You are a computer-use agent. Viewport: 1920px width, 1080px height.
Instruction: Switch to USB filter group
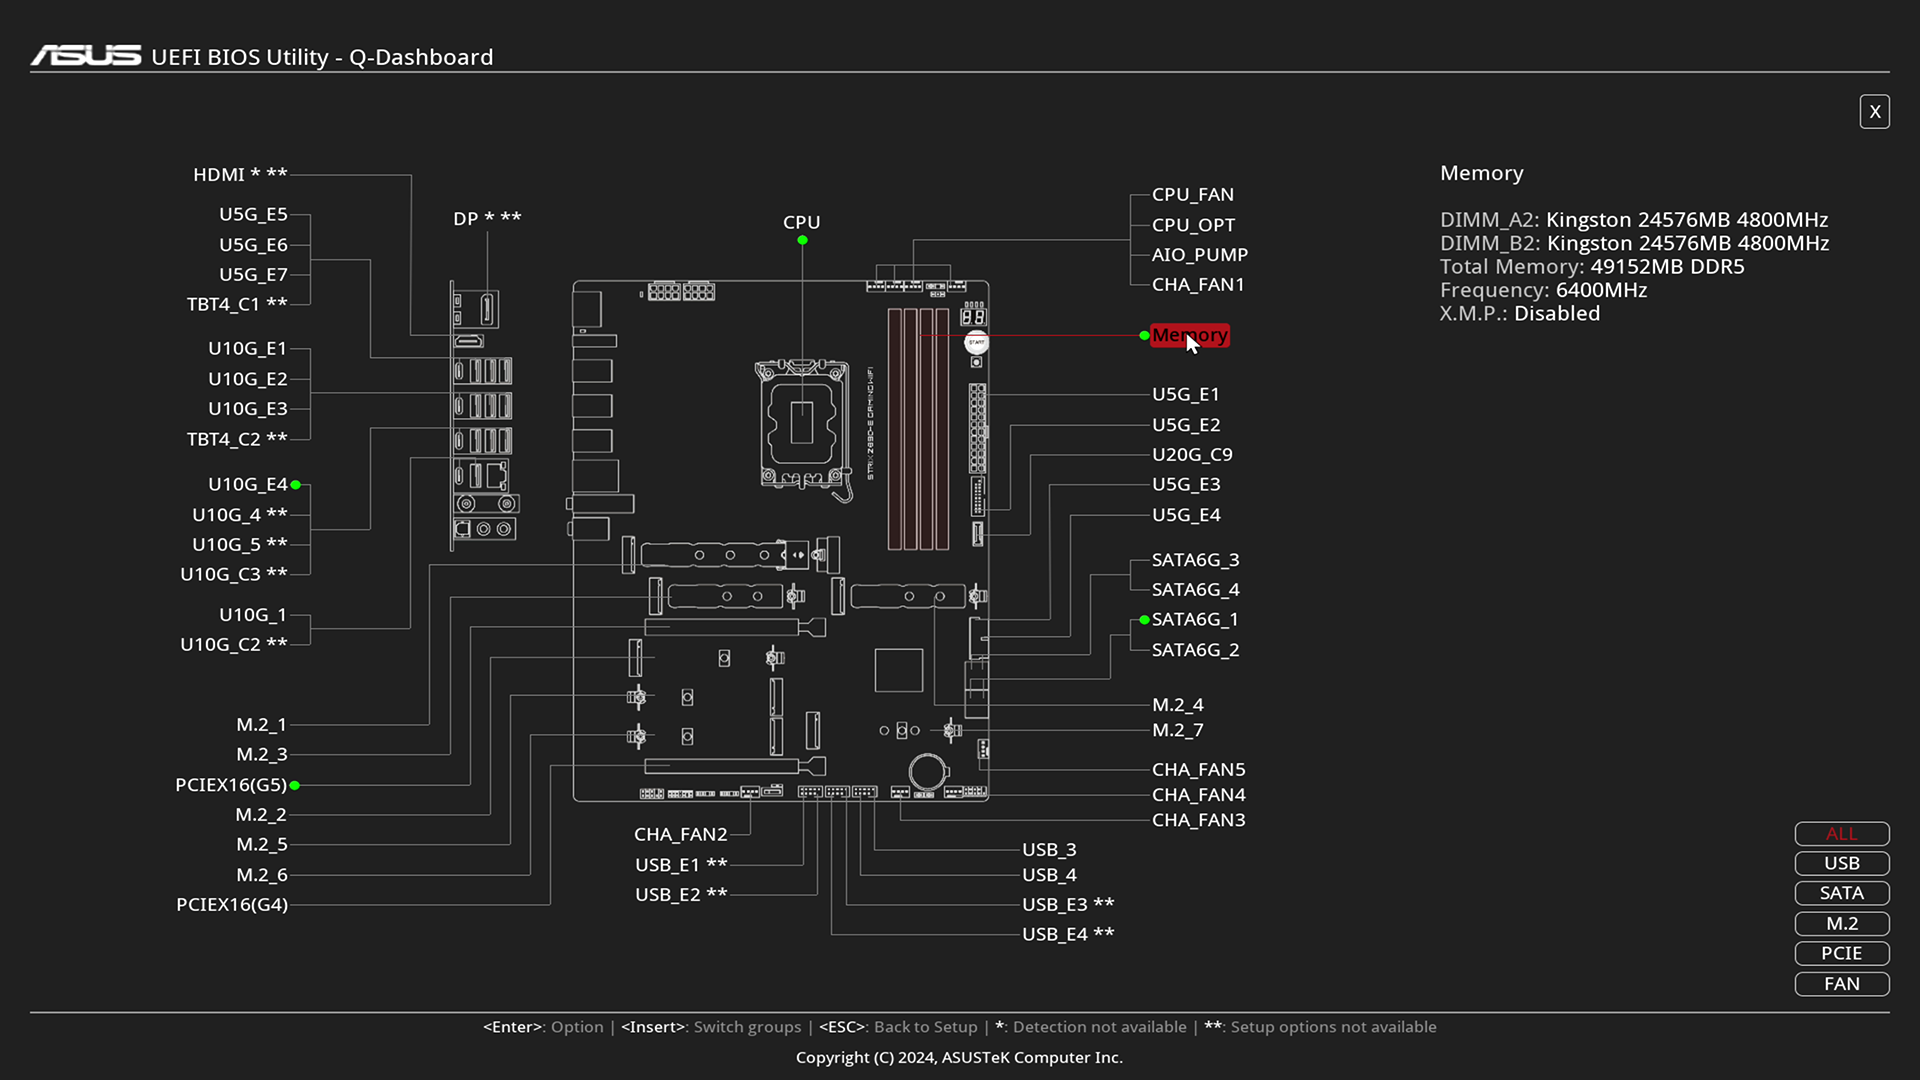pos(1841,864)
